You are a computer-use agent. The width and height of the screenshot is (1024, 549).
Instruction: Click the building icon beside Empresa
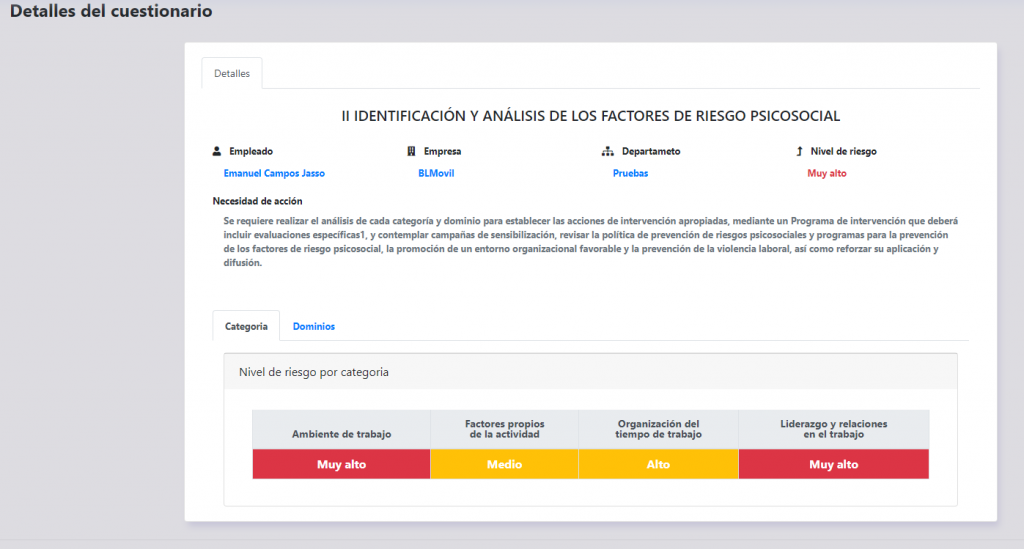411,152
